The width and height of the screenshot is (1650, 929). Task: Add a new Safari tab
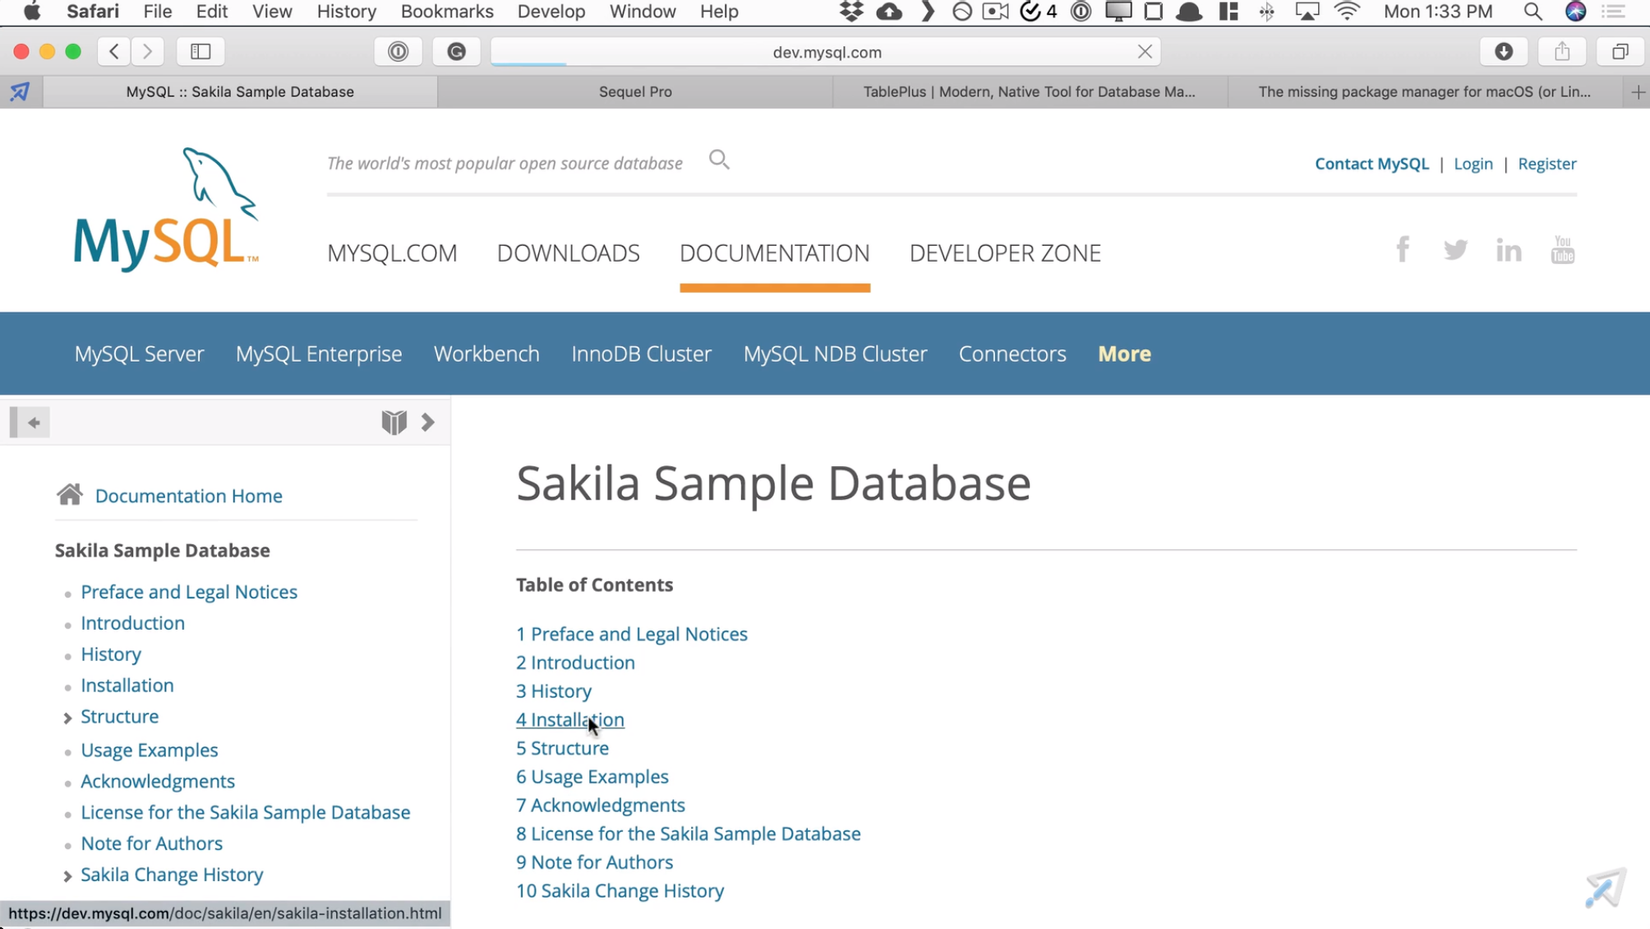(x=1638, y=92)
